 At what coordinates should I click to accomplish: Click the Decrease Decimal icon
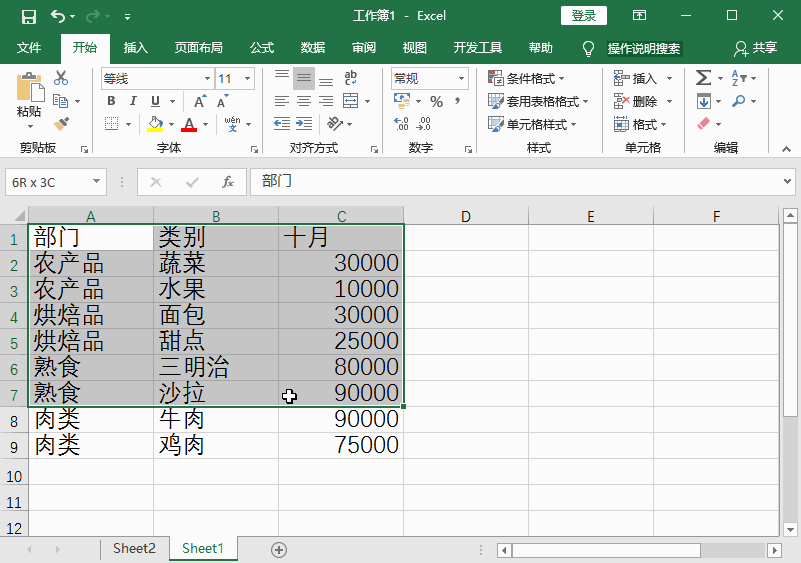point(424,124)
